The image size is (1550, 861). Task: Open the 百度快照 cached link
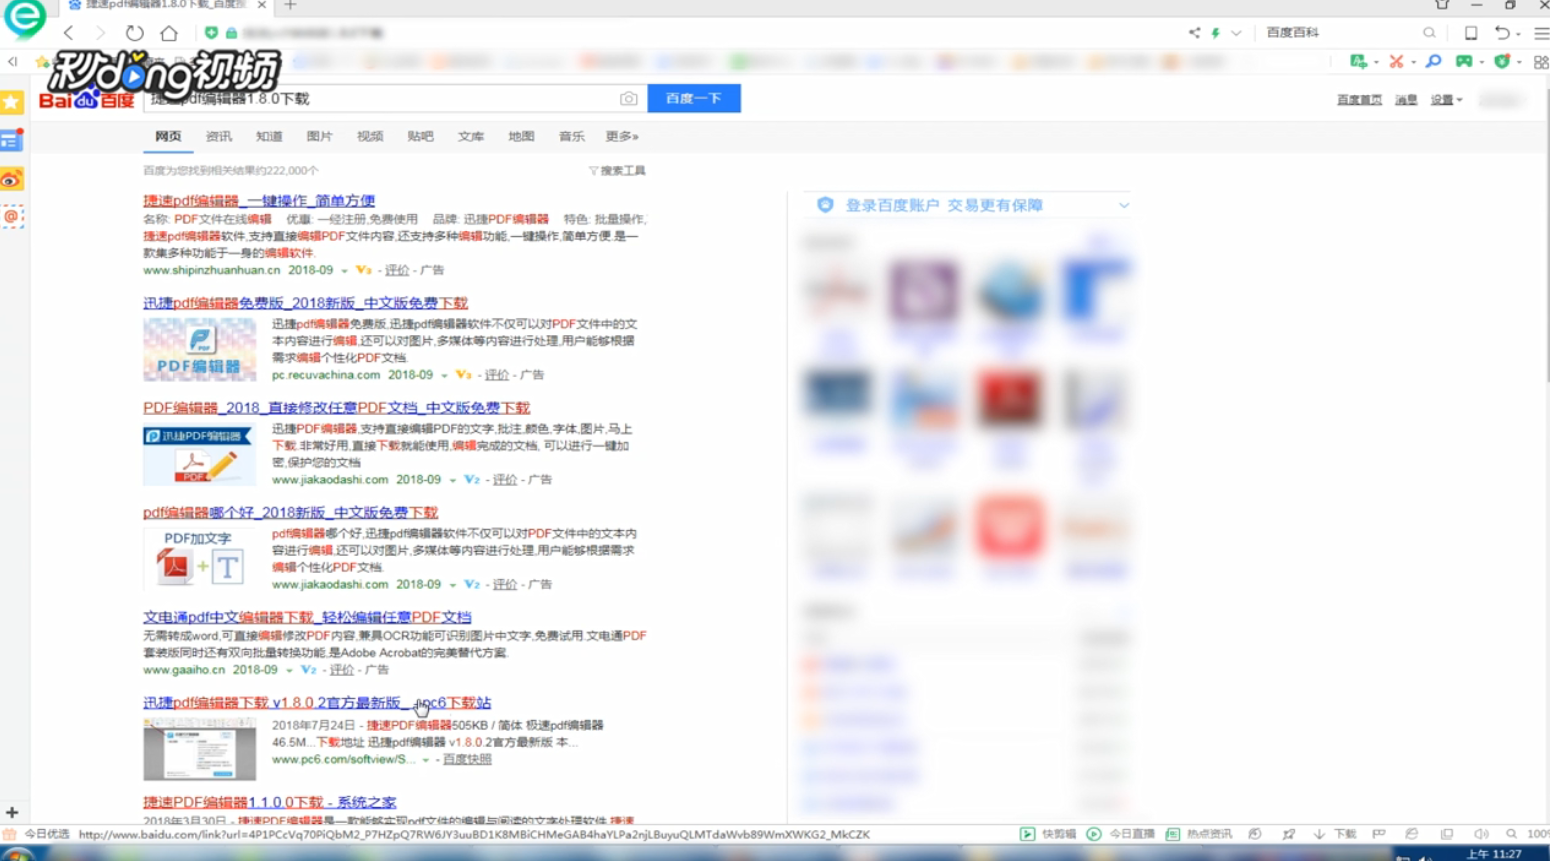[x=467, y=760]
